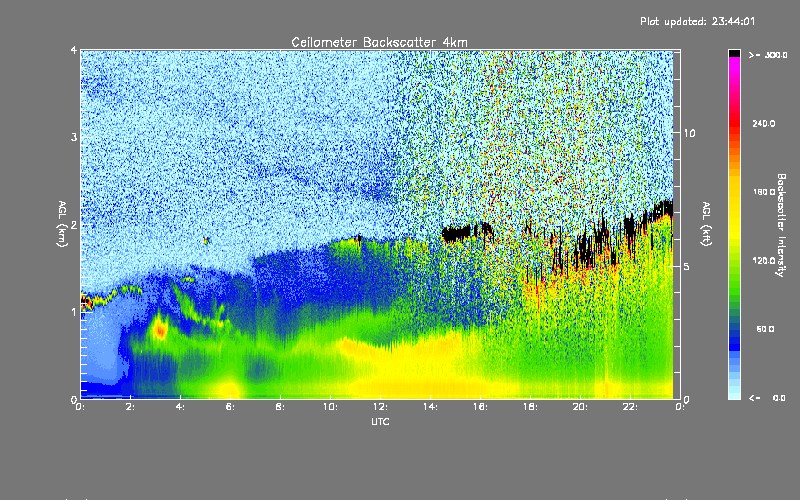The height and width of the screenshot is (500, 800).
Task: Click the "4" tick on the km axis
Action: coord(74,50)
